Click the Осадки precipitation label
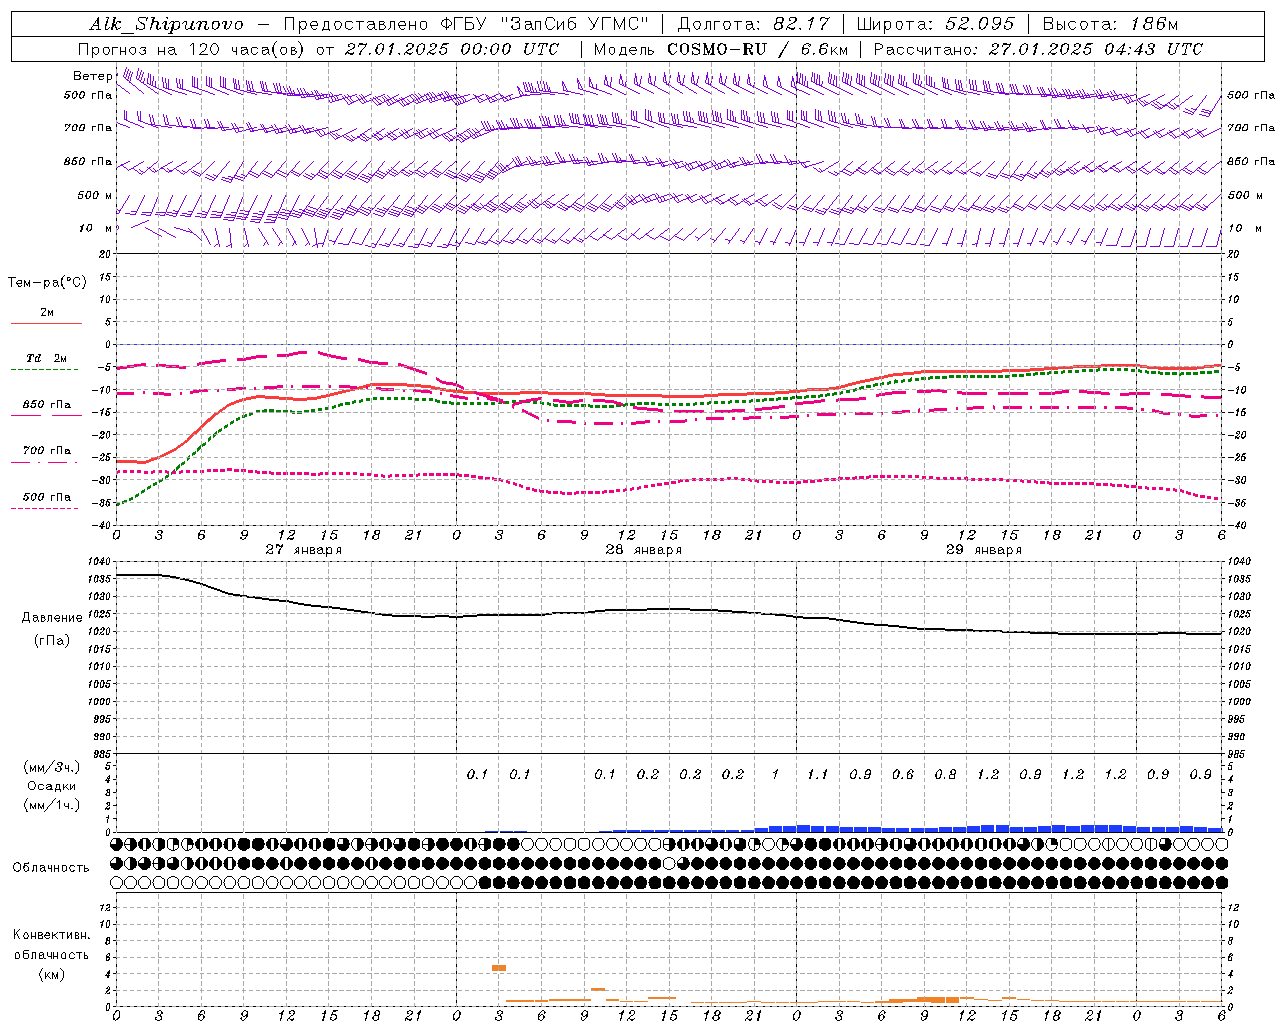The width and height of the screenshot is (1280, 1024). (x=52, y=786)
